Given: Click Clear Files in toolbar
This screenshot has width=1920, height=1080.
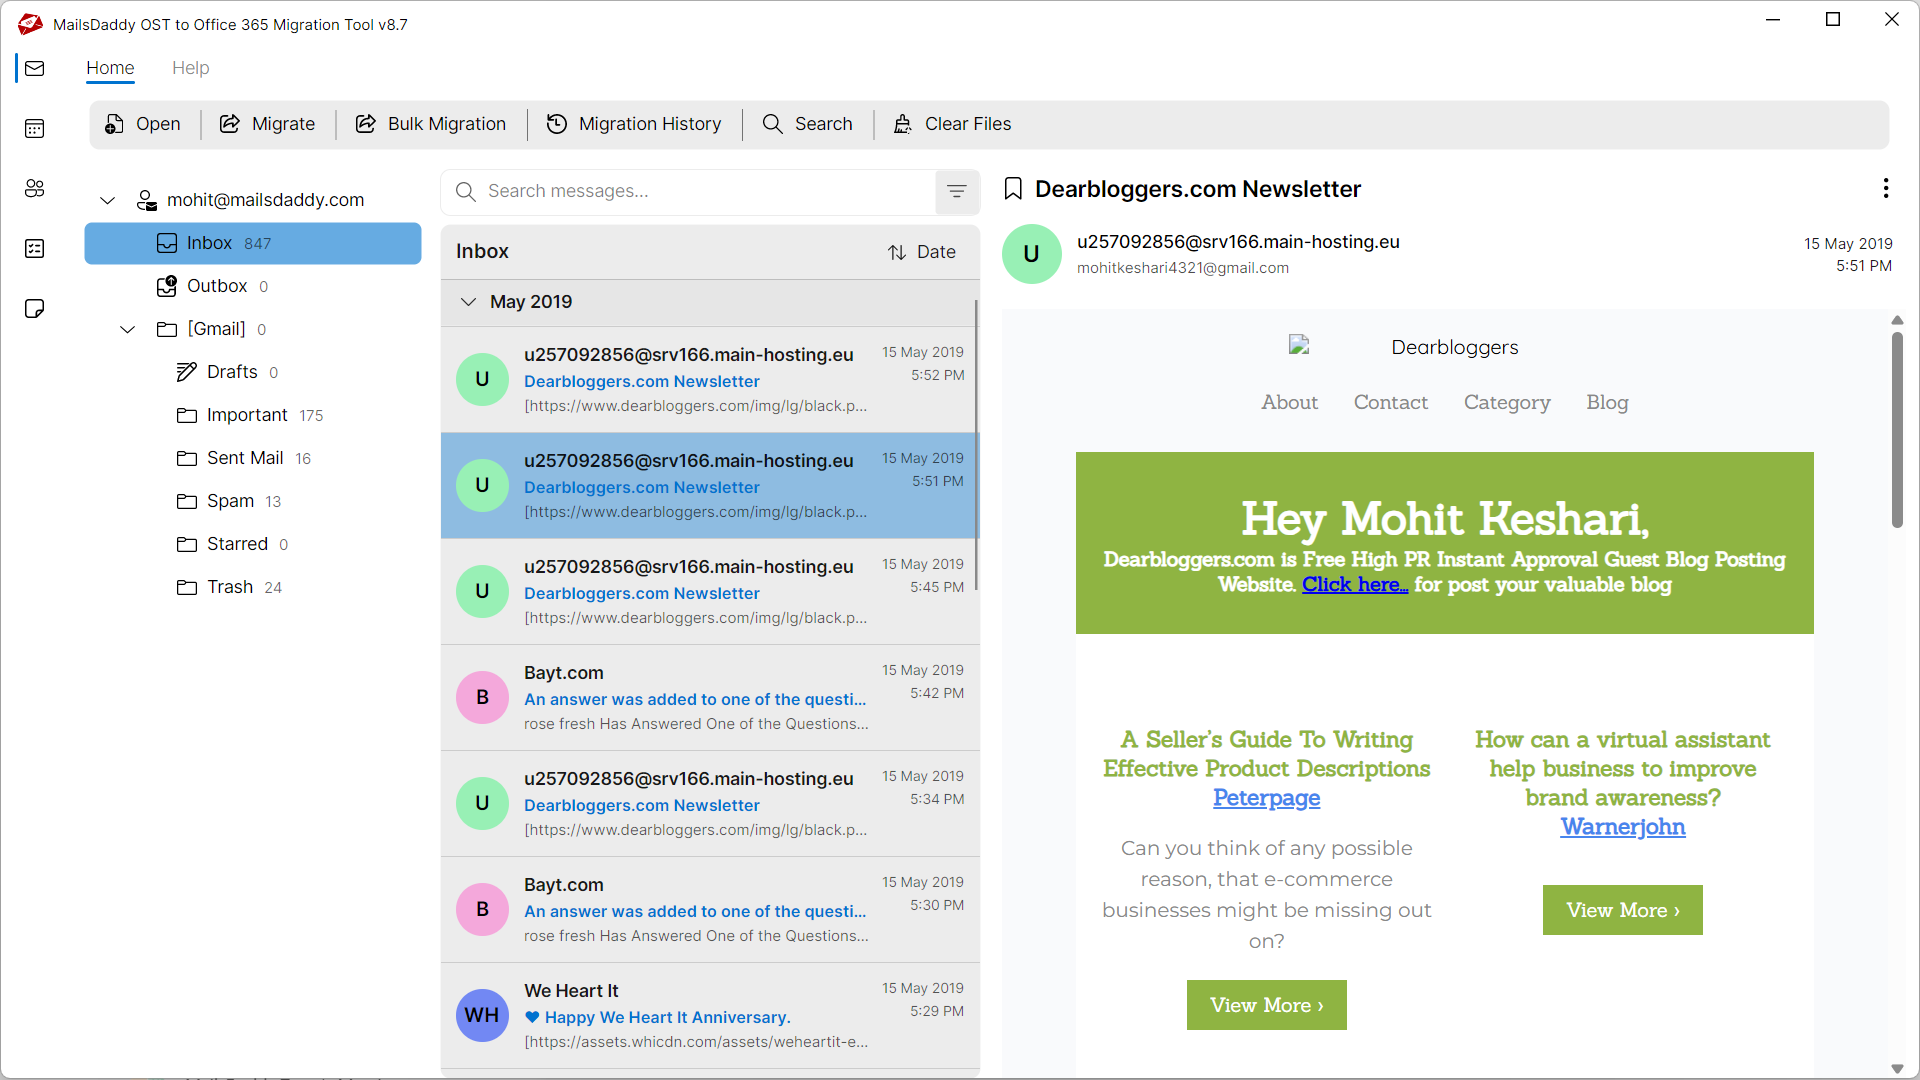Looking at the screenshot, I should point(952,124).
